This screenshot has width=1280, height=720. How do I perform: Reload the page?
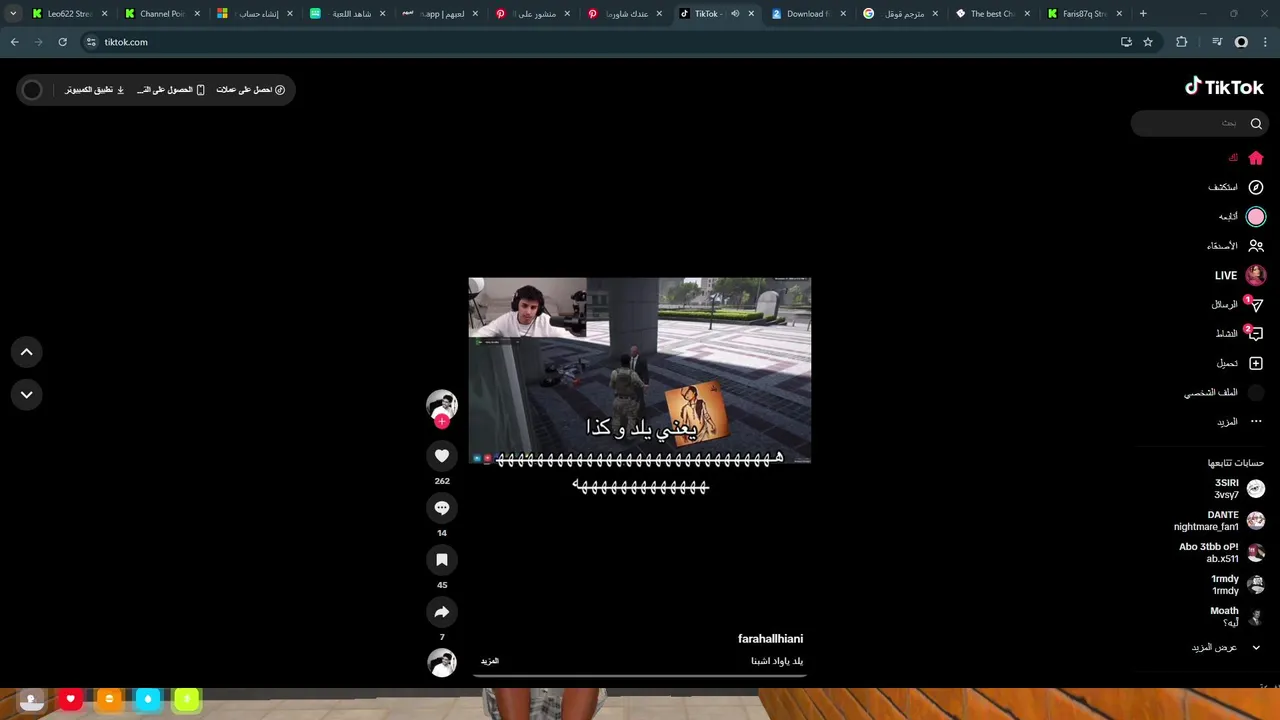(x=62, y=42)
